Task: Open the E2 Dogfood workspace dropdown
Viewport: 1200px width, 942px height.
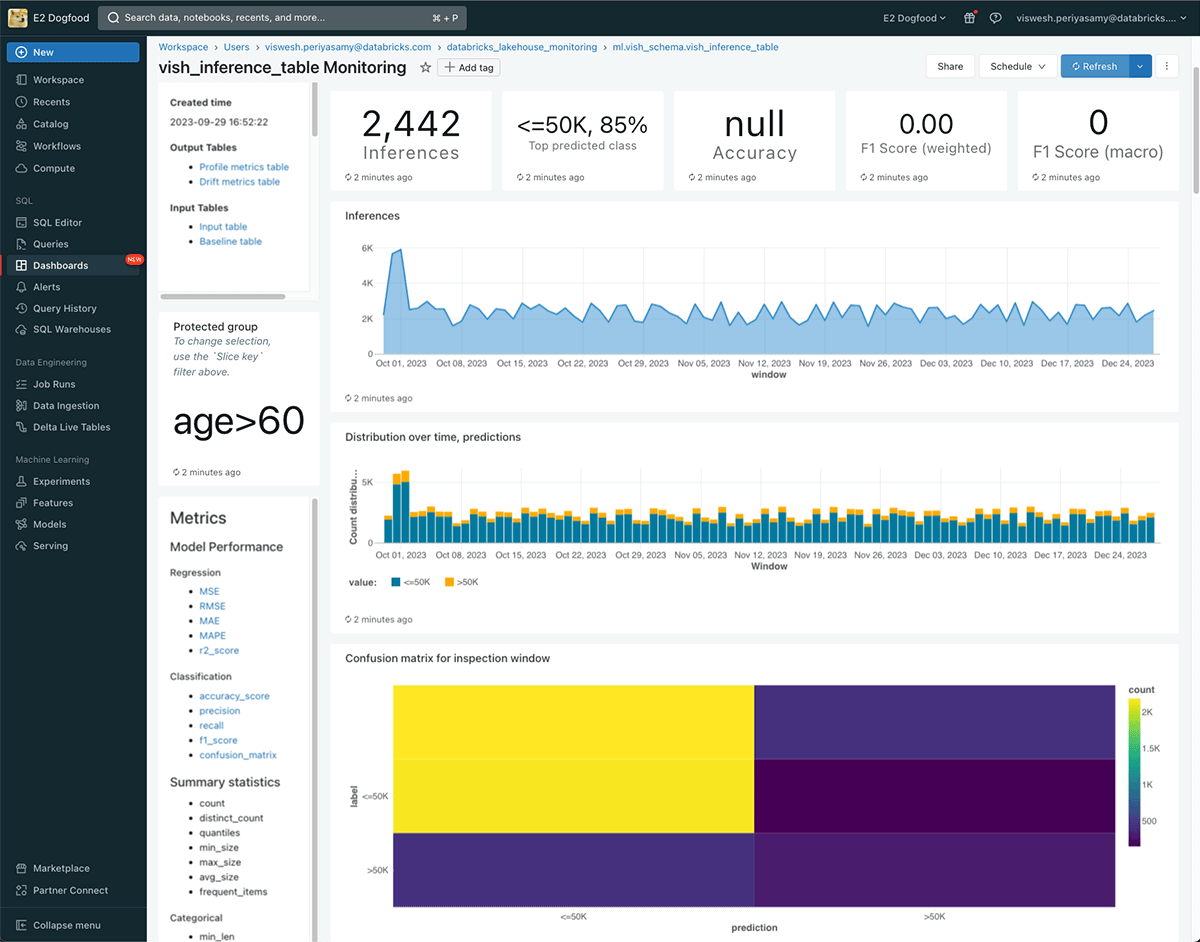Action: point(913,17)
